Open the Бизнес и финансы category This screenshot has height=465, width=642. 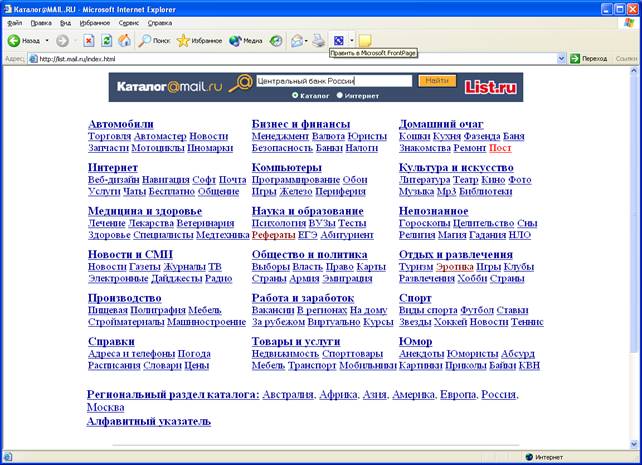301,124
